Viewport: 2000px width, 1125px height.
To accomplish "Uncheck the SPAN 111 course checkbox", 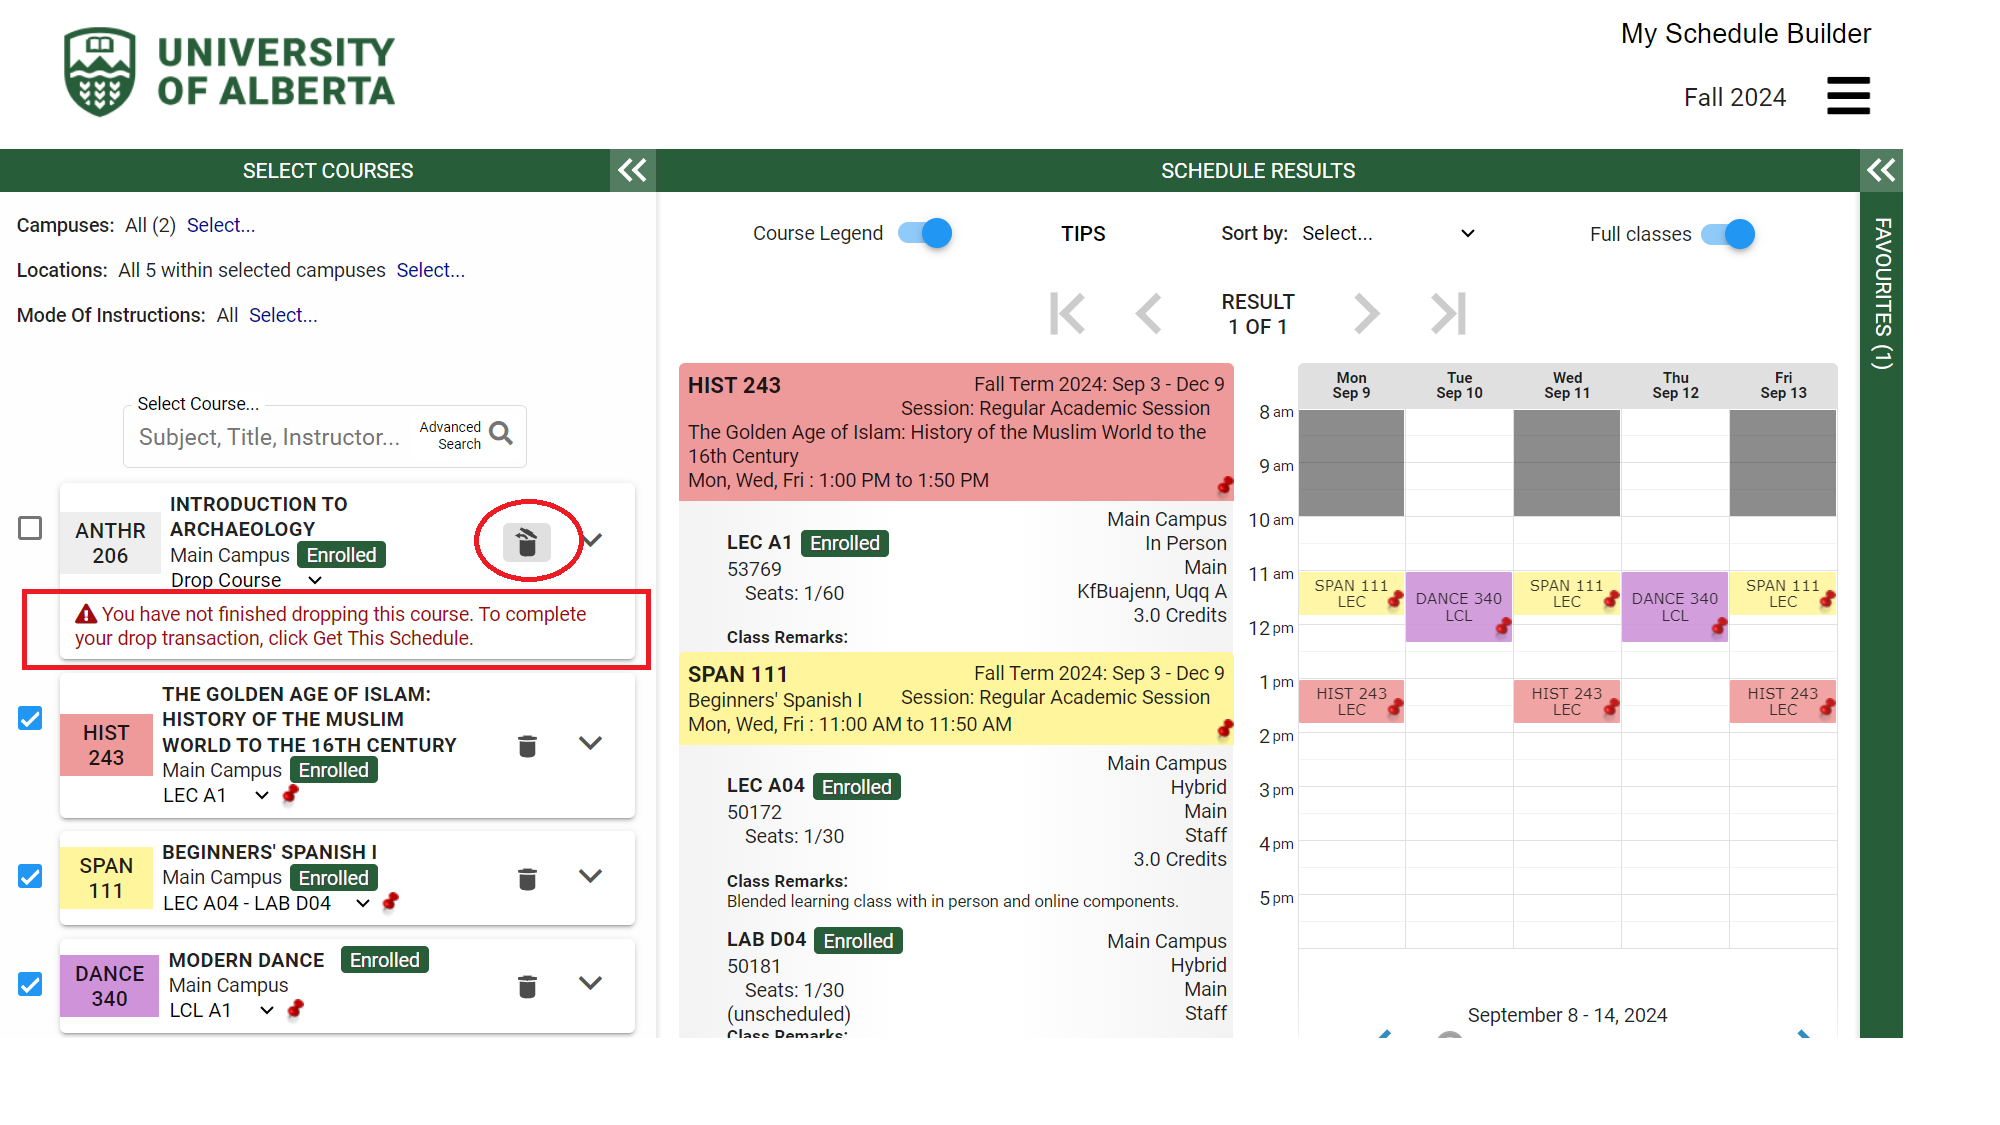I will pyautogui.click(x=31, y=876).
